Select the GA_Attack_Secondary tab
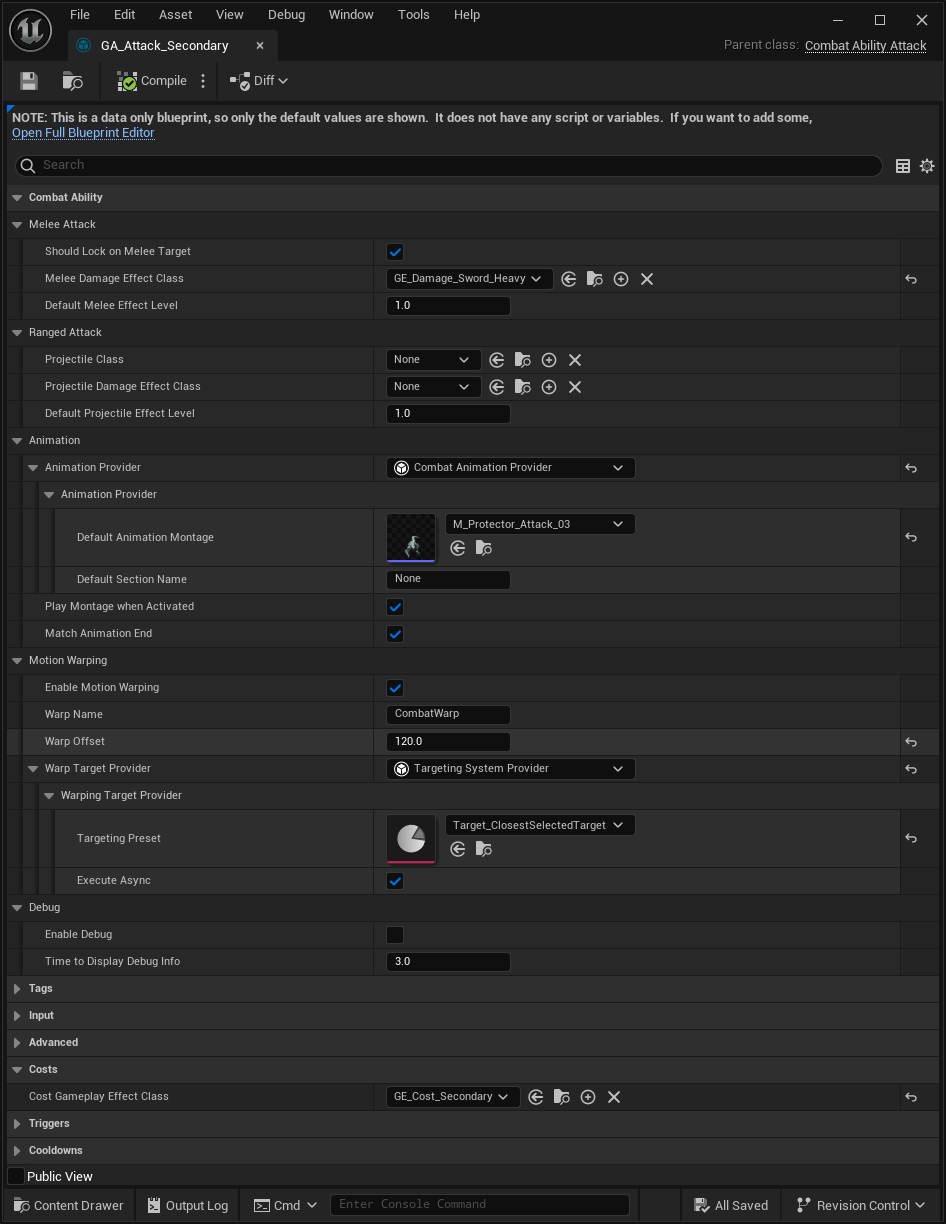This screenshot has height=1224, width=946. tap(165, 45)
